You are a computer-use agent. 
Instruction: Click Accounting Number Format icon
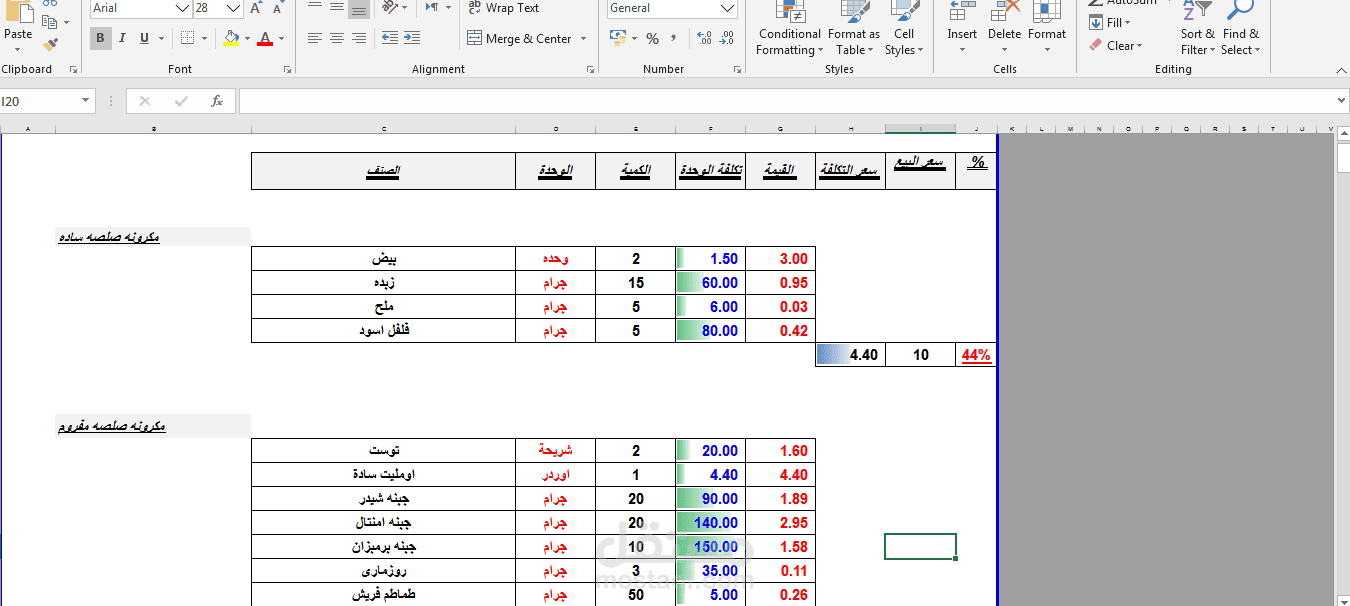[619, 39]
